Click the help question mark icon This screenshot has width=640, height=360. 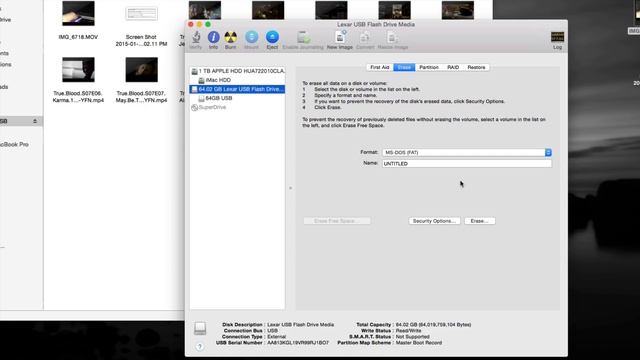coord(200,347)
